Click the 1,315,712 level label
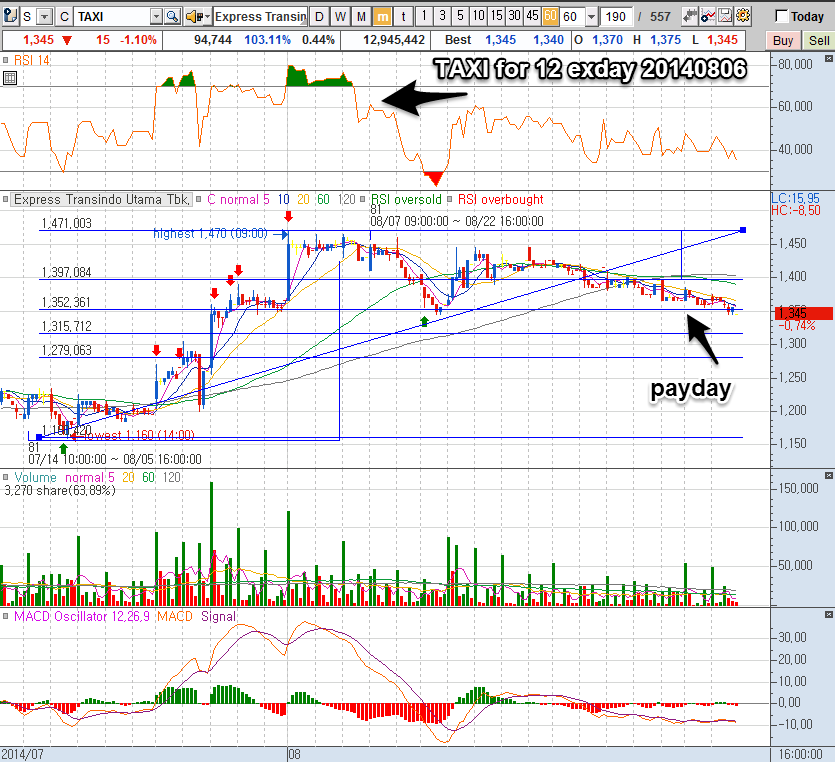This screenshot has width=835, height=762. pyautogui.click(x=67, y=326)
